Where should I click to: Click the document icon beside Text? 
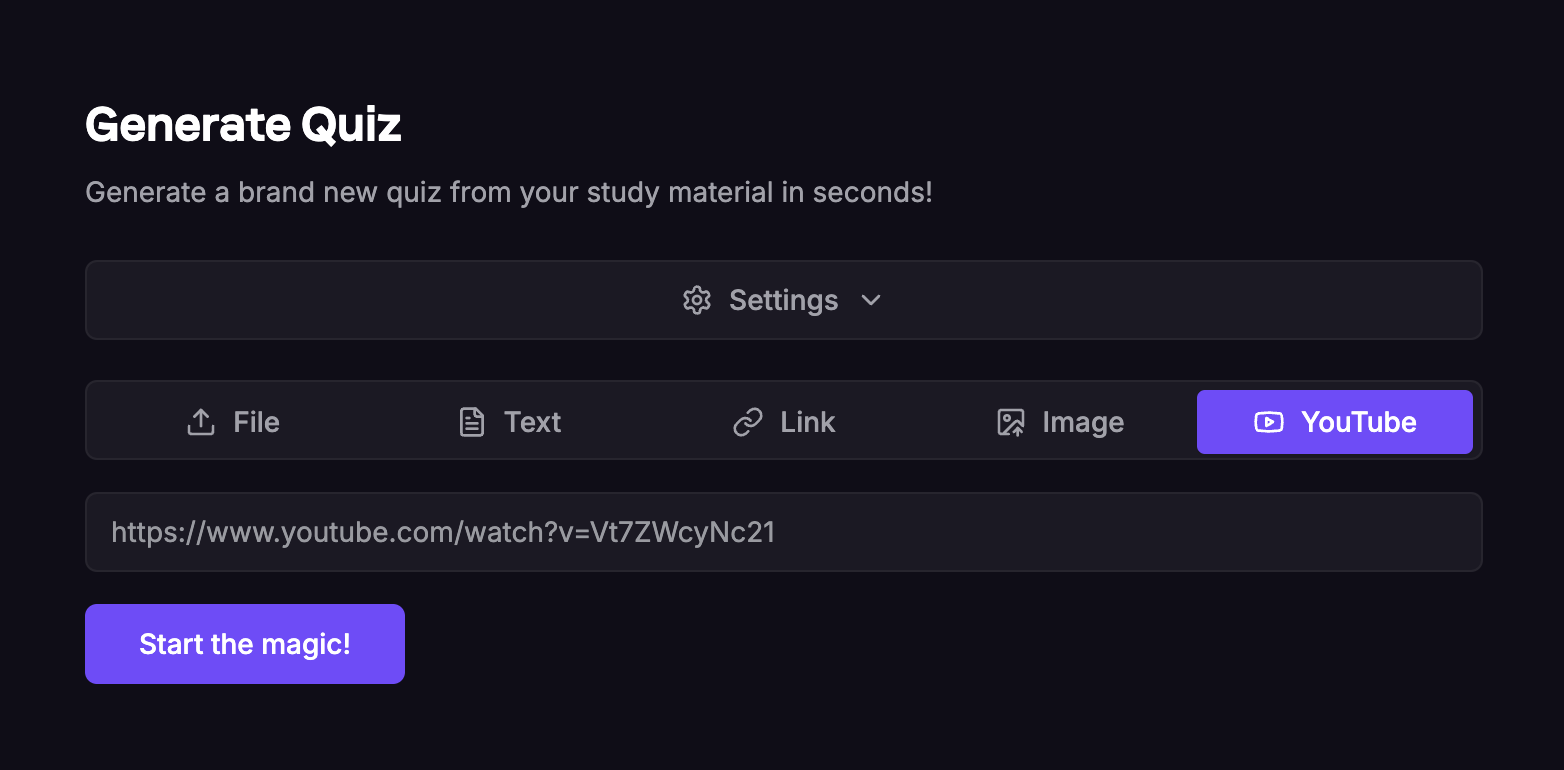[471, 422]
